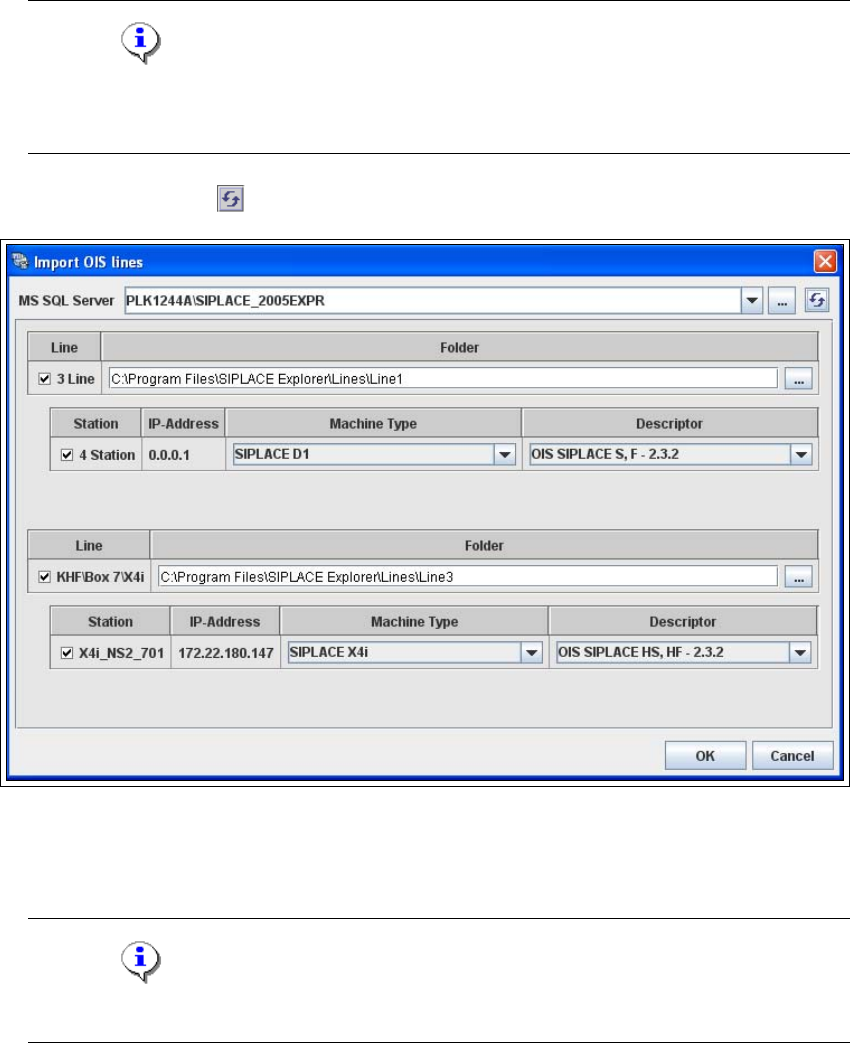Select the 172.22.180.147 IP address cell
Viewport: 850px width, 1043px height.
point(225,653)
